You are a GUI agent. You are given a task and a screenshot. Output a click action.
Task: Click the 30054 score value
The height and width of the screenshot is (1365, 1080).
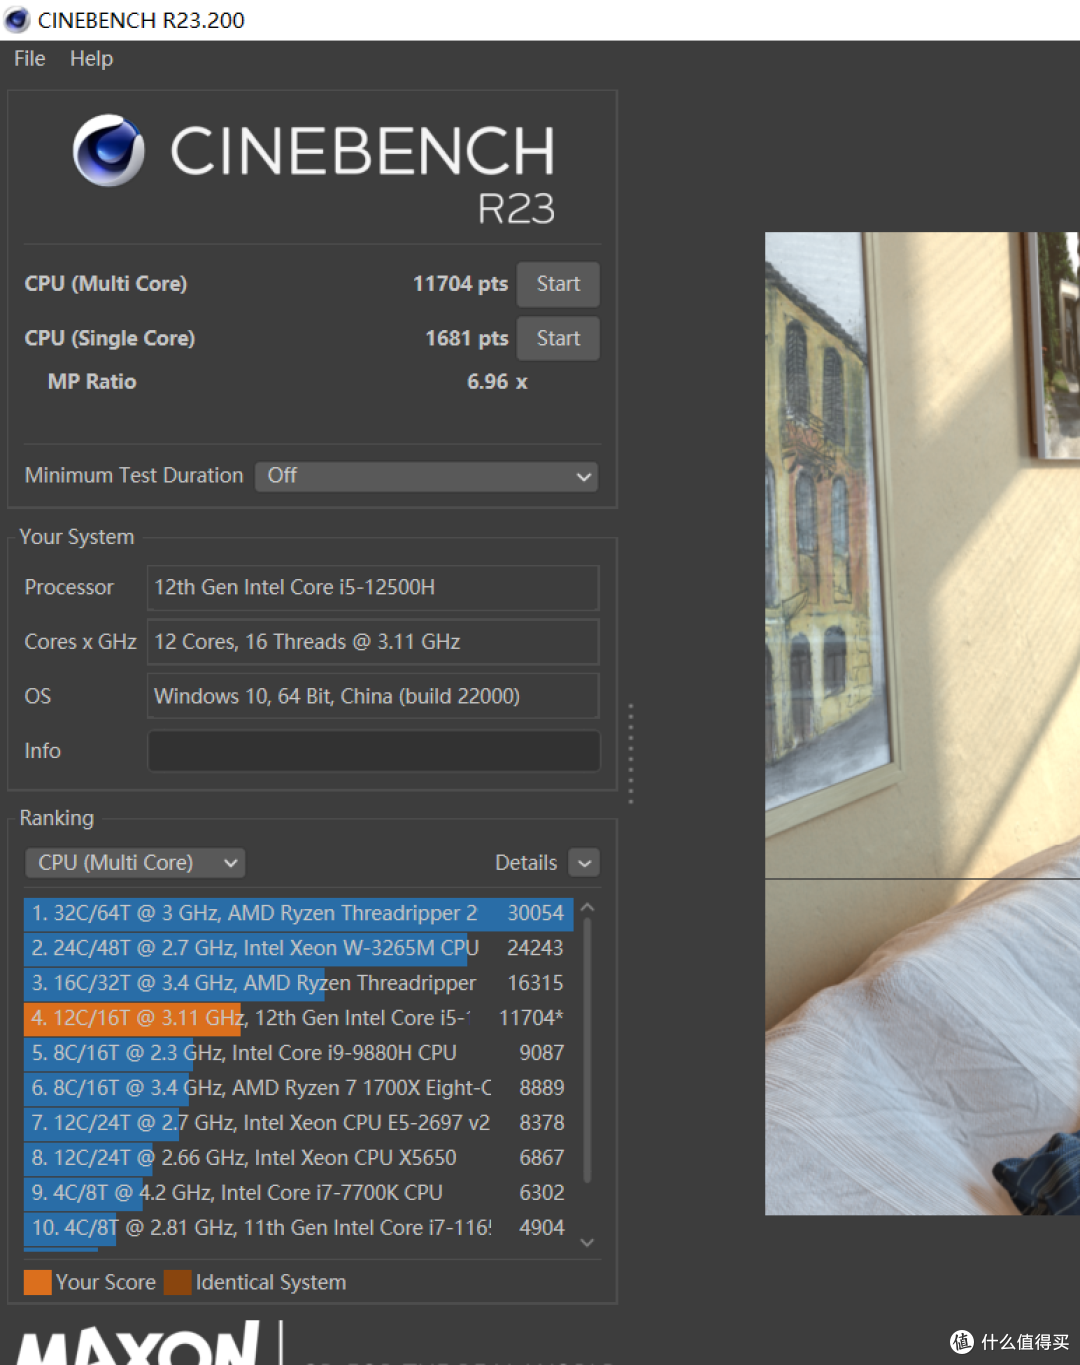coord(535,913)
